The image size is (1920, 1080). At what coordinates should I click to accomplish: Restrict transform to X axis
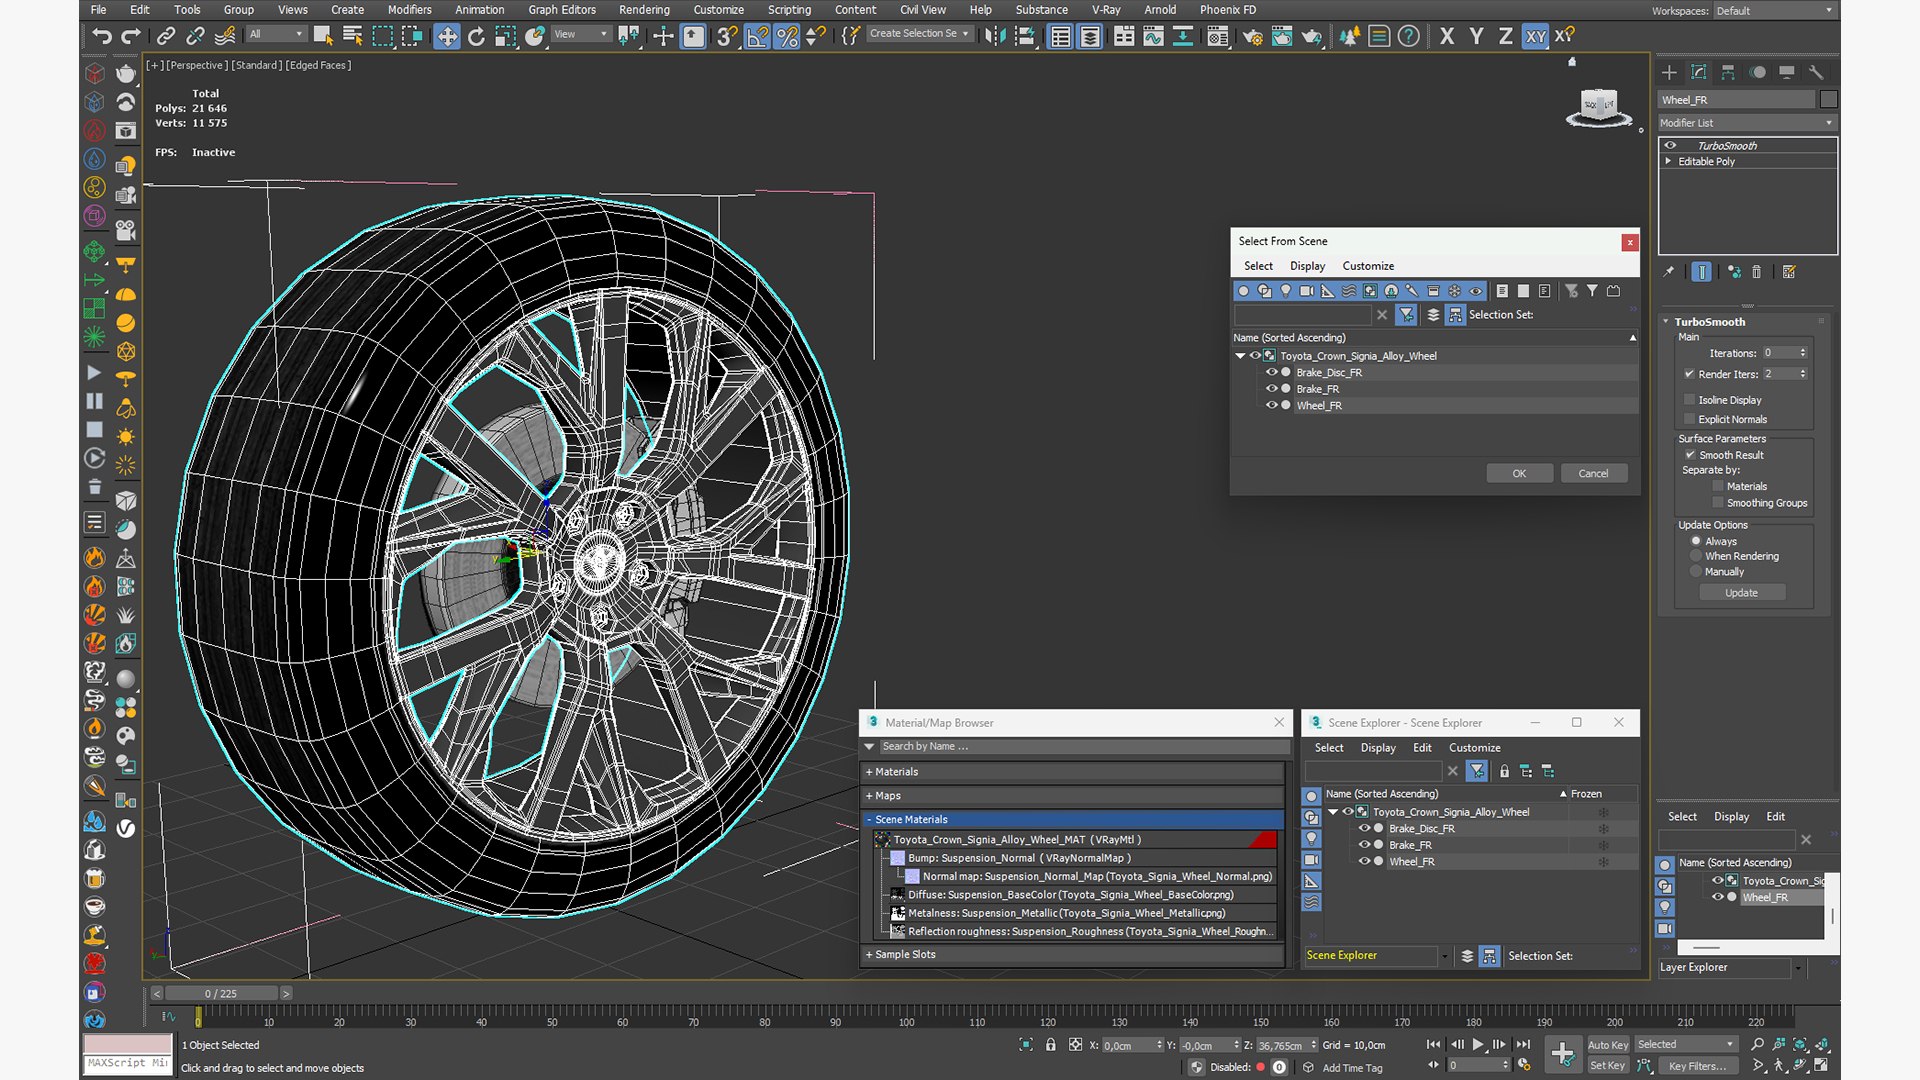click(1447, 37)
